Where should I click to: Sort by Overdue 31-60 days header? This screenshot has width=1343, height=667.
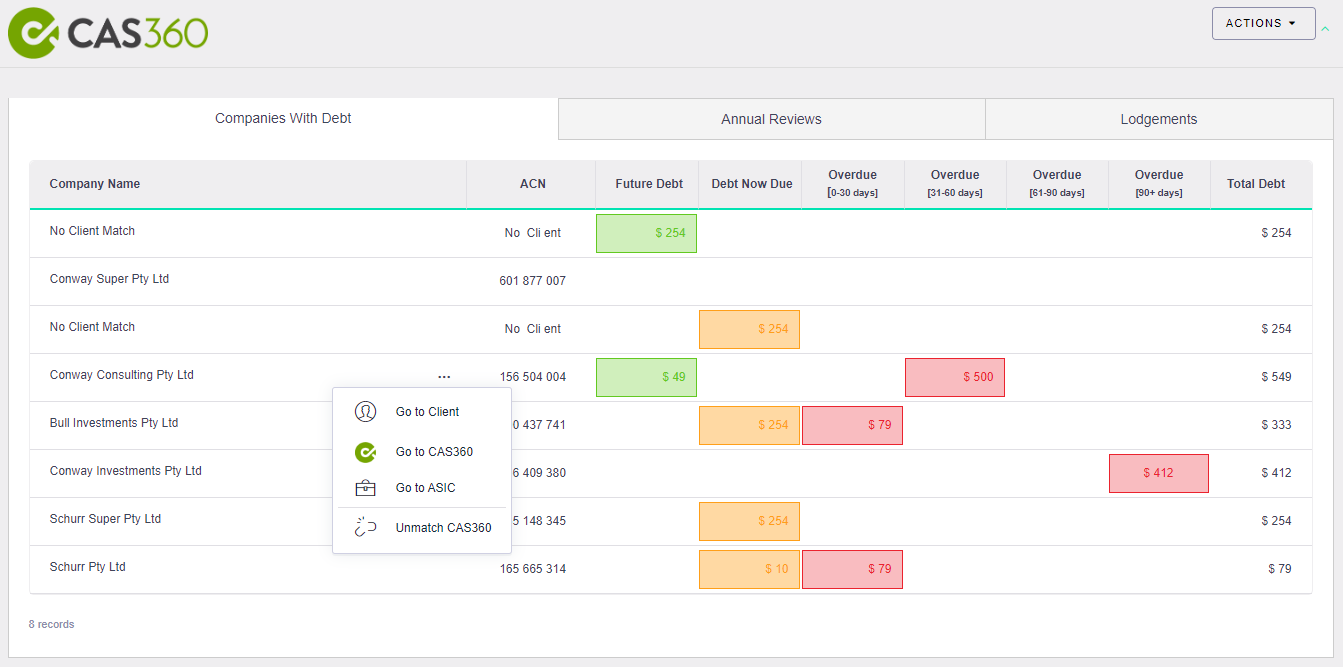click(955, 184)
